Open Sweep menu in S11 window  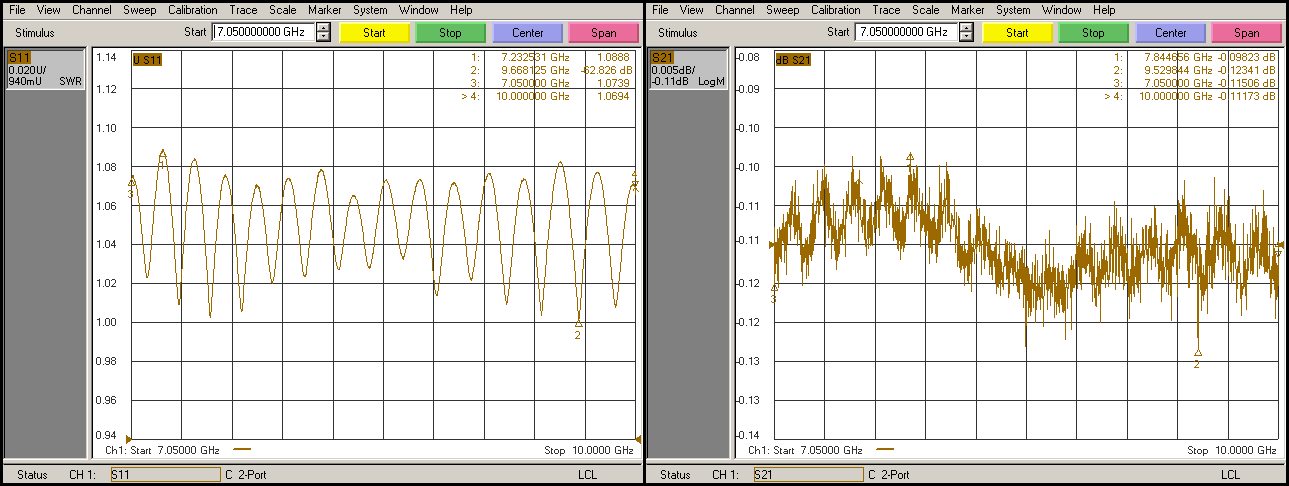point(139,10)
